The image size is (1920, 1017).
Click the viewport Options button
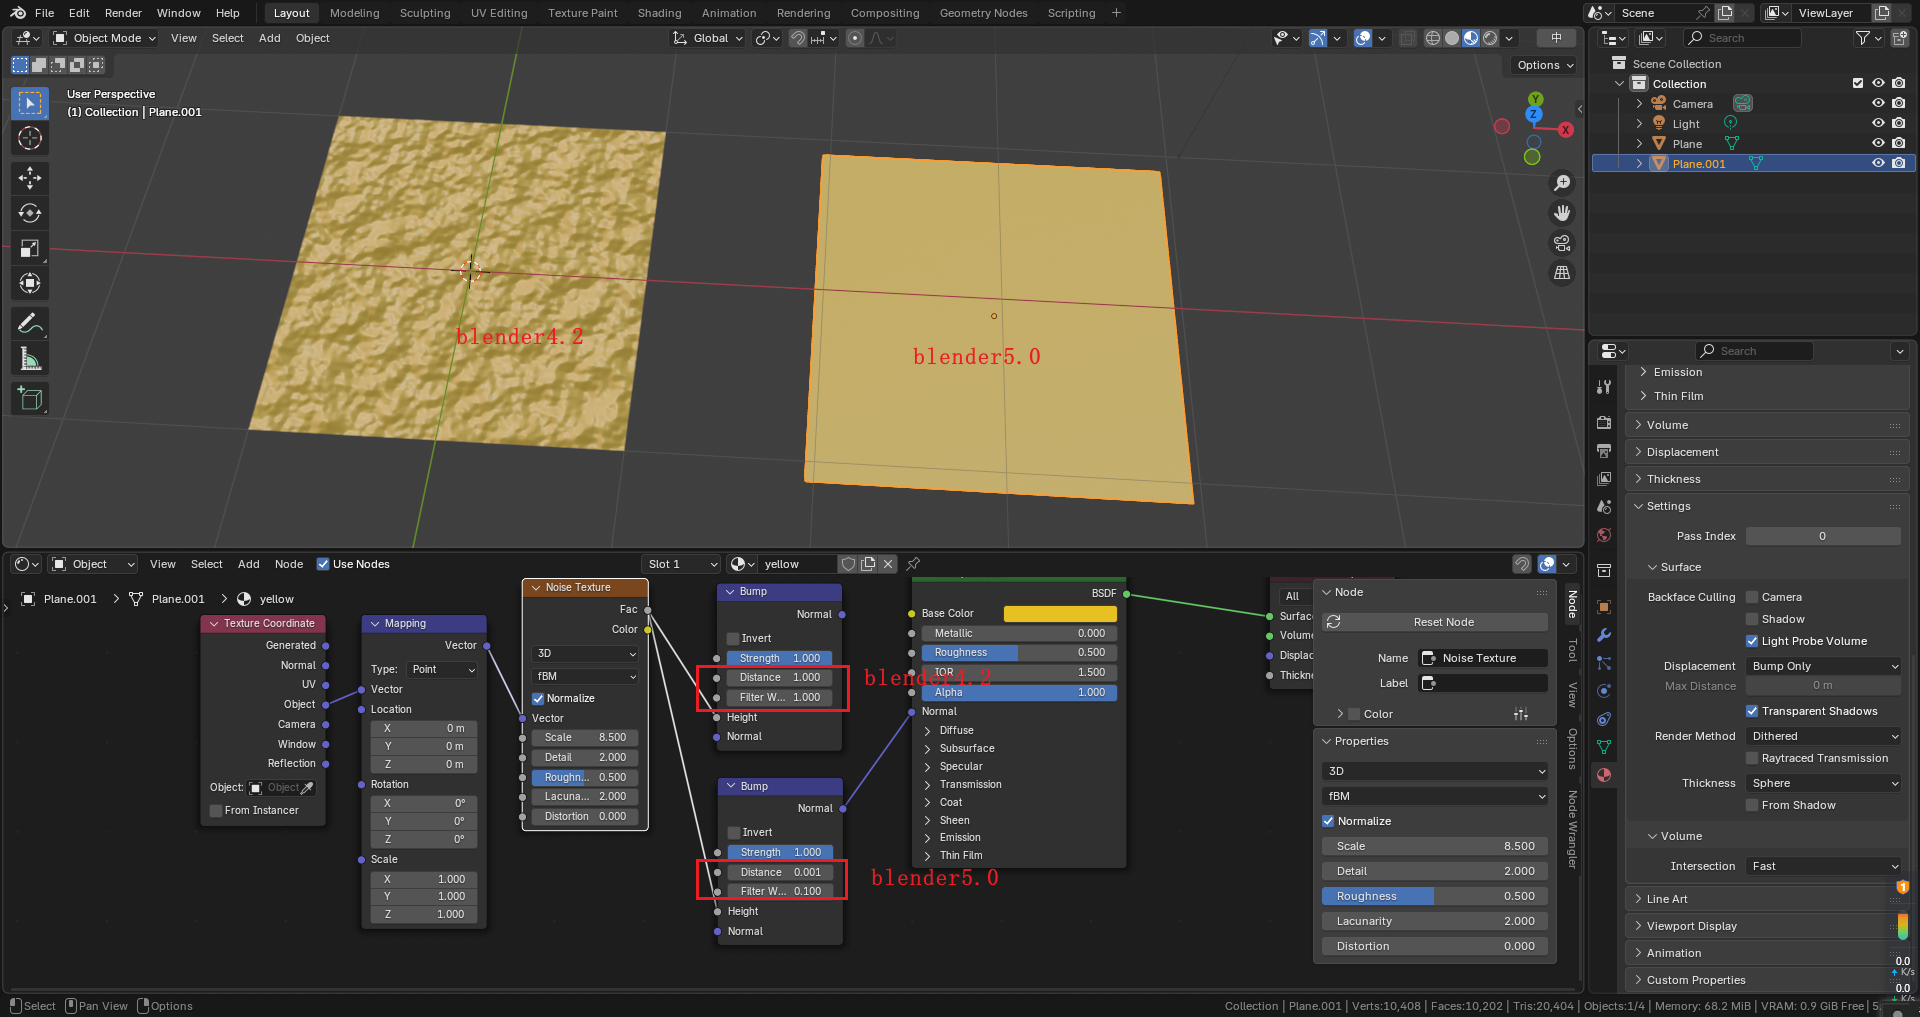(1544, 65)
